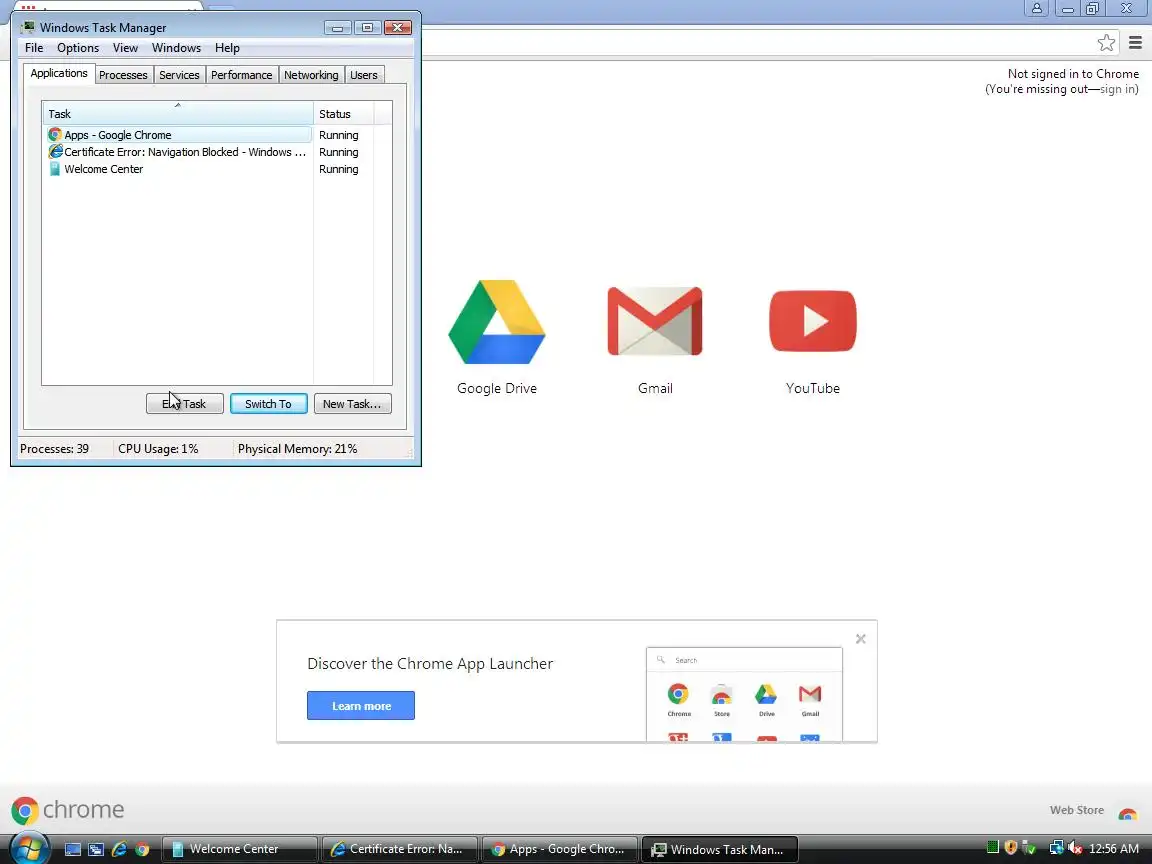Switch to the Users tab
The width and height of the screenshot is (1152, 864).
point(364,75)
